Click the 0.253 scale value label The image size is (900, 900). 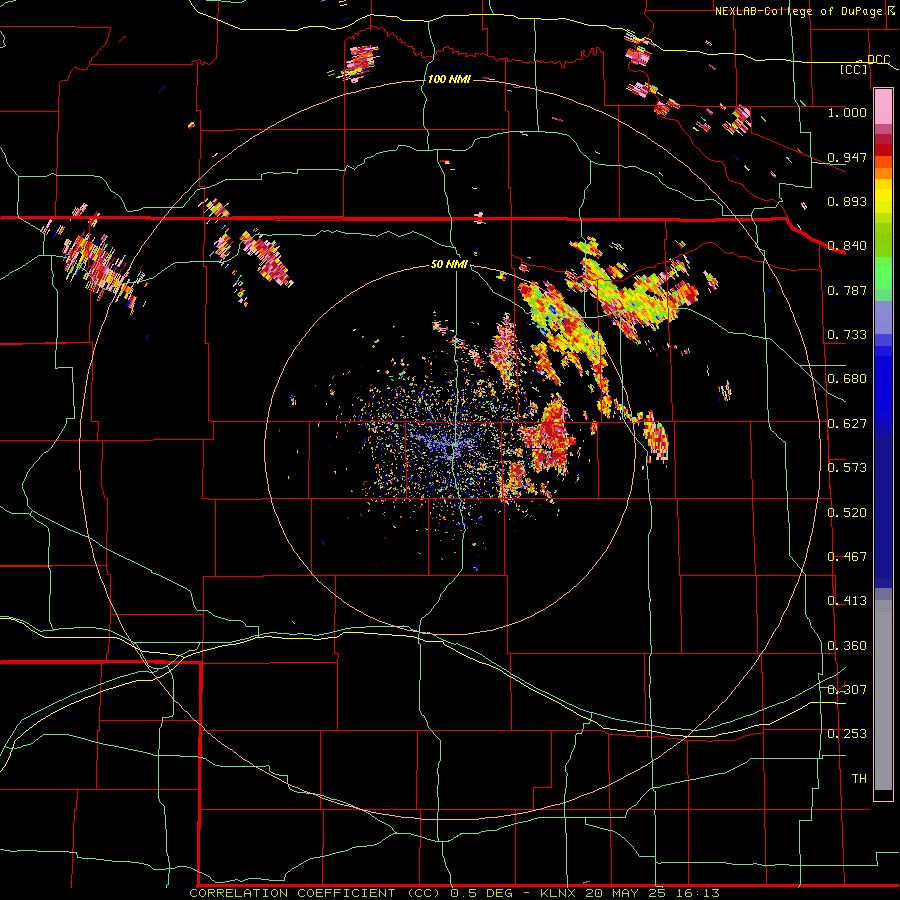(847, 734)
